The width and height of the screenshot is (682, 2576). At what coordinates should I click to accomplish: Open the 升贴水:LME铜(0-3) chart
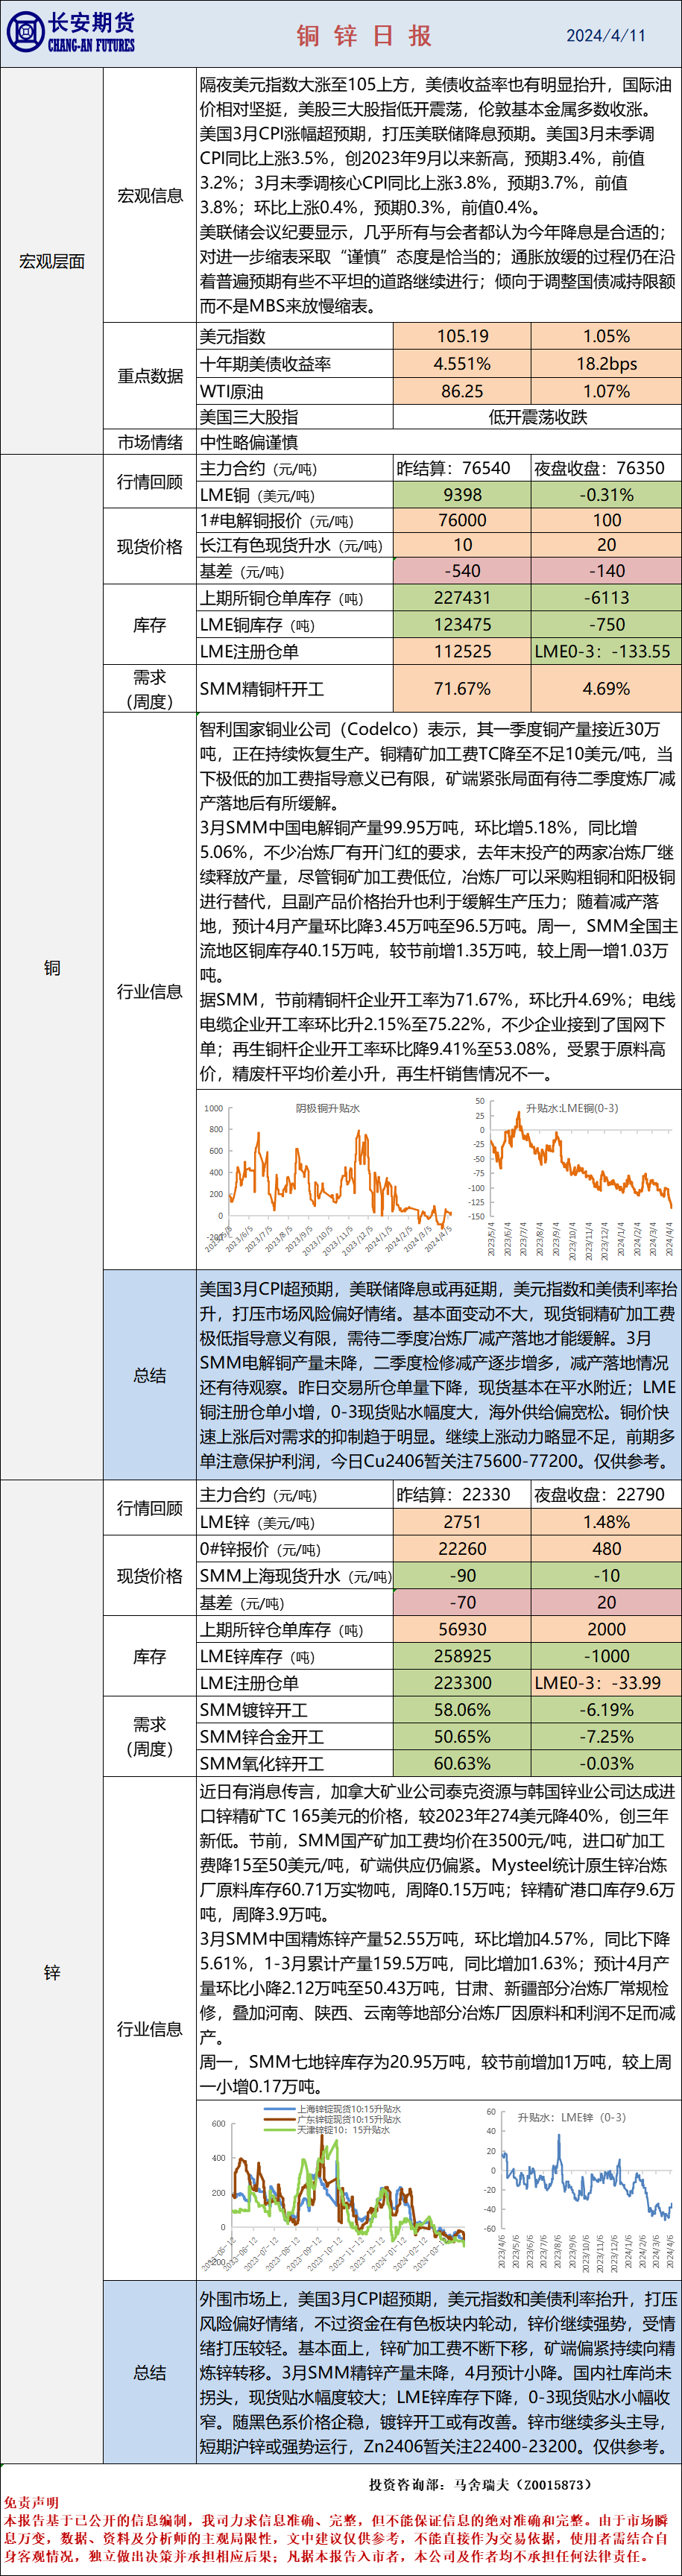(x=573, y=1178)
